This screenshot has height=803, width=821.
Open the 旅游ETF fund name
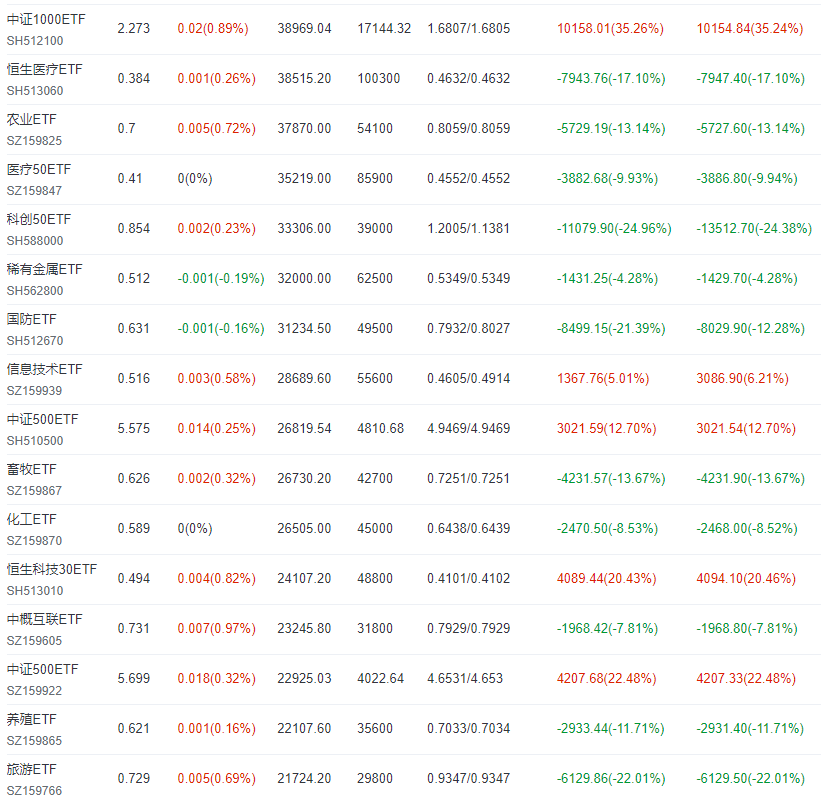point(31,769)
